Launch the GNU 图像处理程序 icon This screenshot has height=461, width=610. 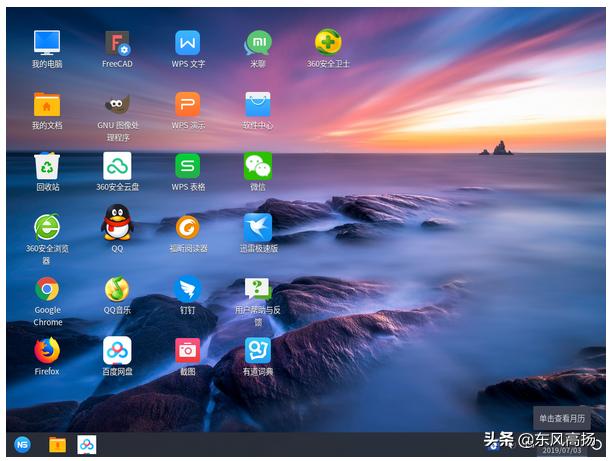117,104
